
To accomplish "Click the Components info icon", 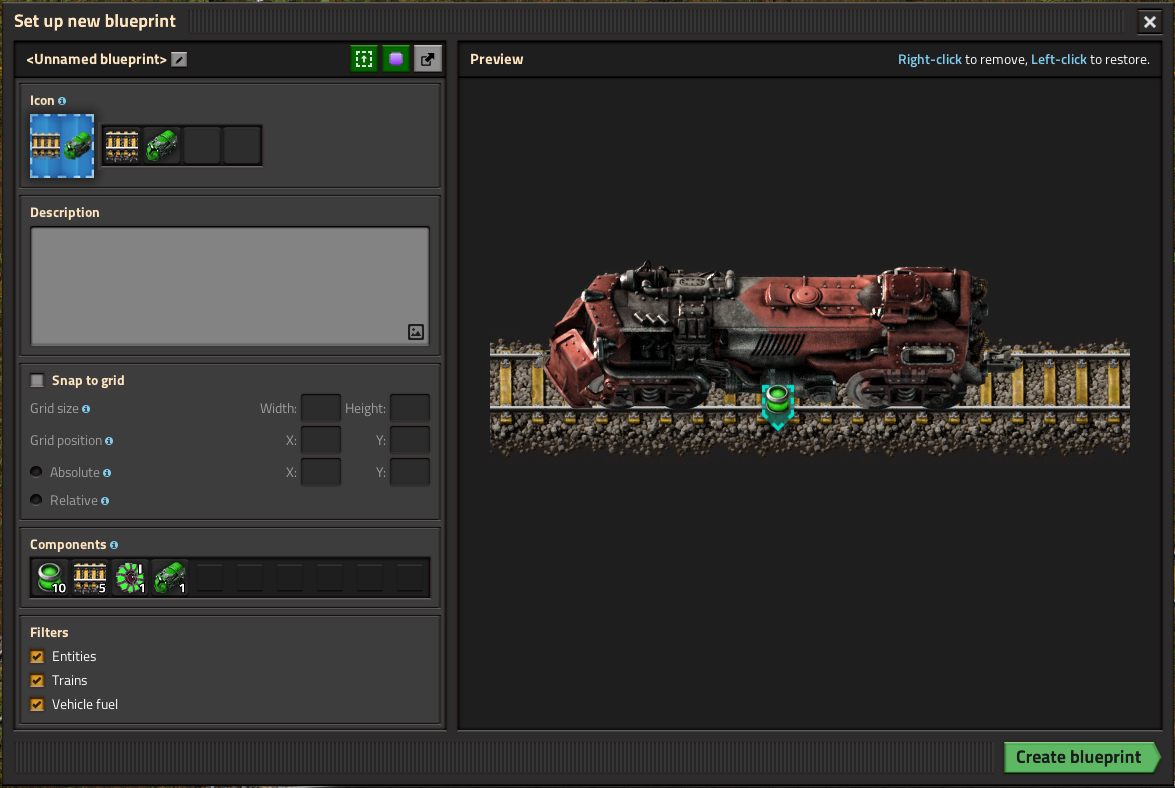I will 114,545.
